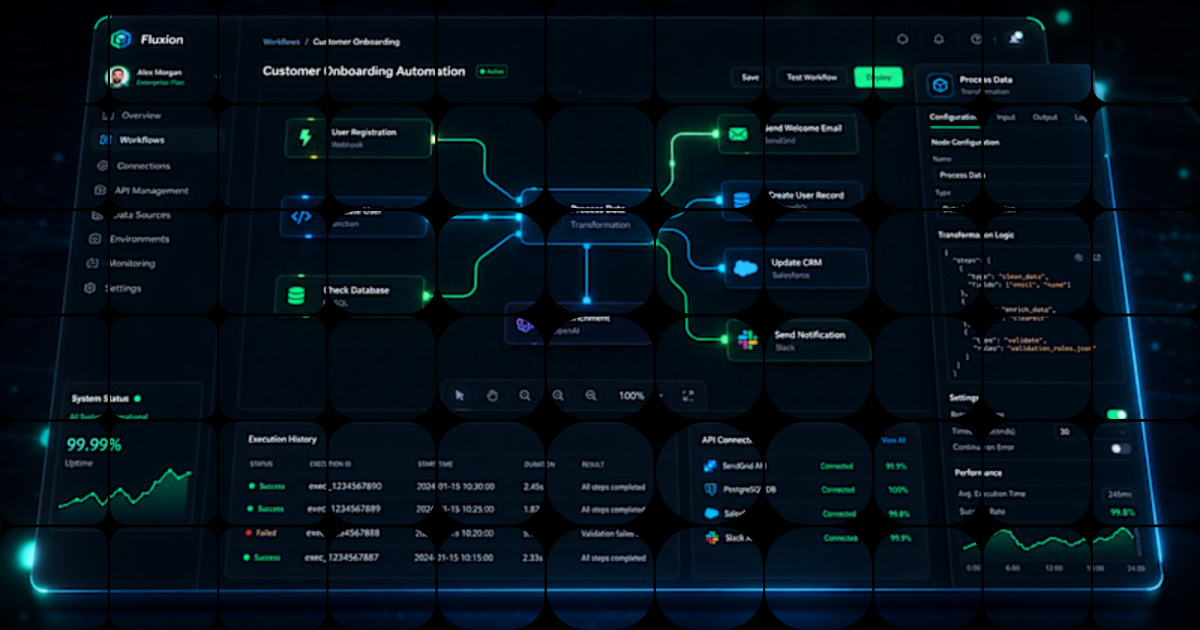
Task: Select the Process Data Transformation node
Action: 587,218
